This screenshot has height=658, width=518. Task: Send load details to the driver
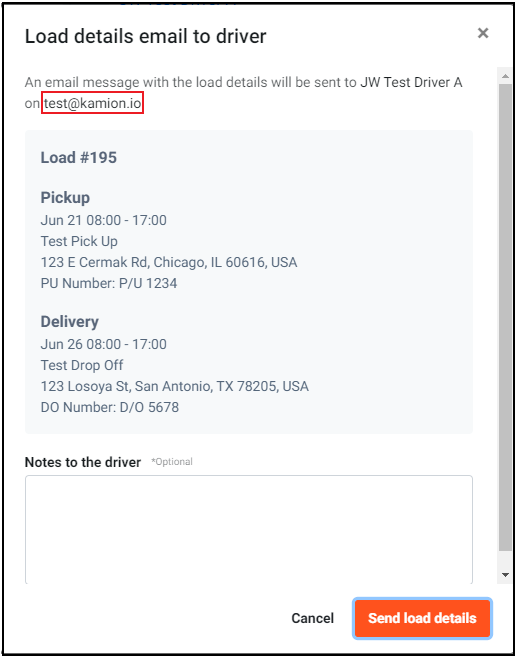coord(422,618)
